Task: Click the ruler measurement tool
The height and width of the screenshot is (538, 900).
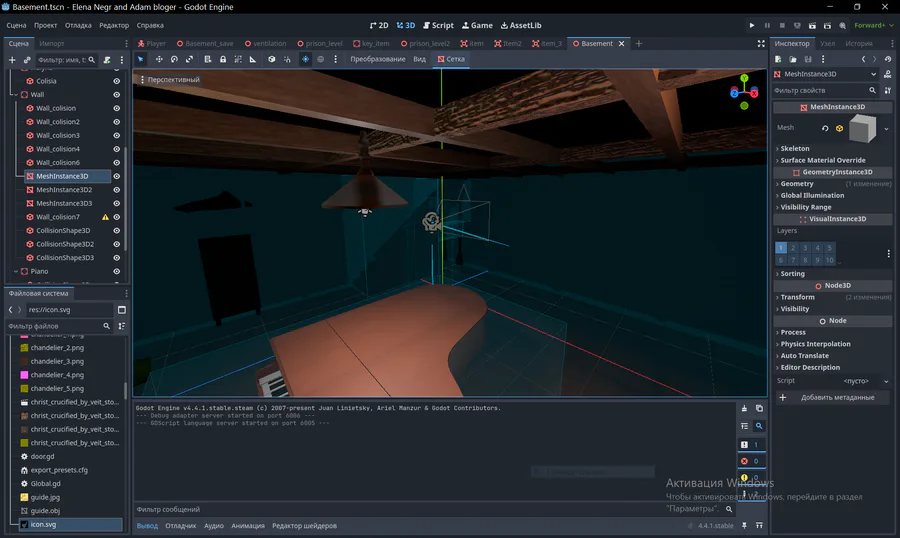Action: [253, 59]
